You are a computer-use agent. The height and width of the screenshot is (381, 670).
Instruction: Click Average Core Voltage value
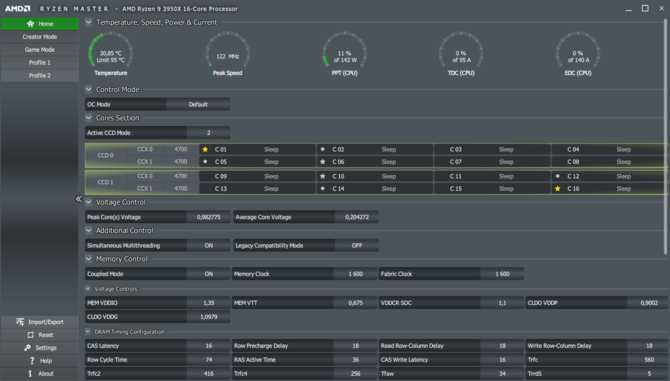(x=357, y=217)
